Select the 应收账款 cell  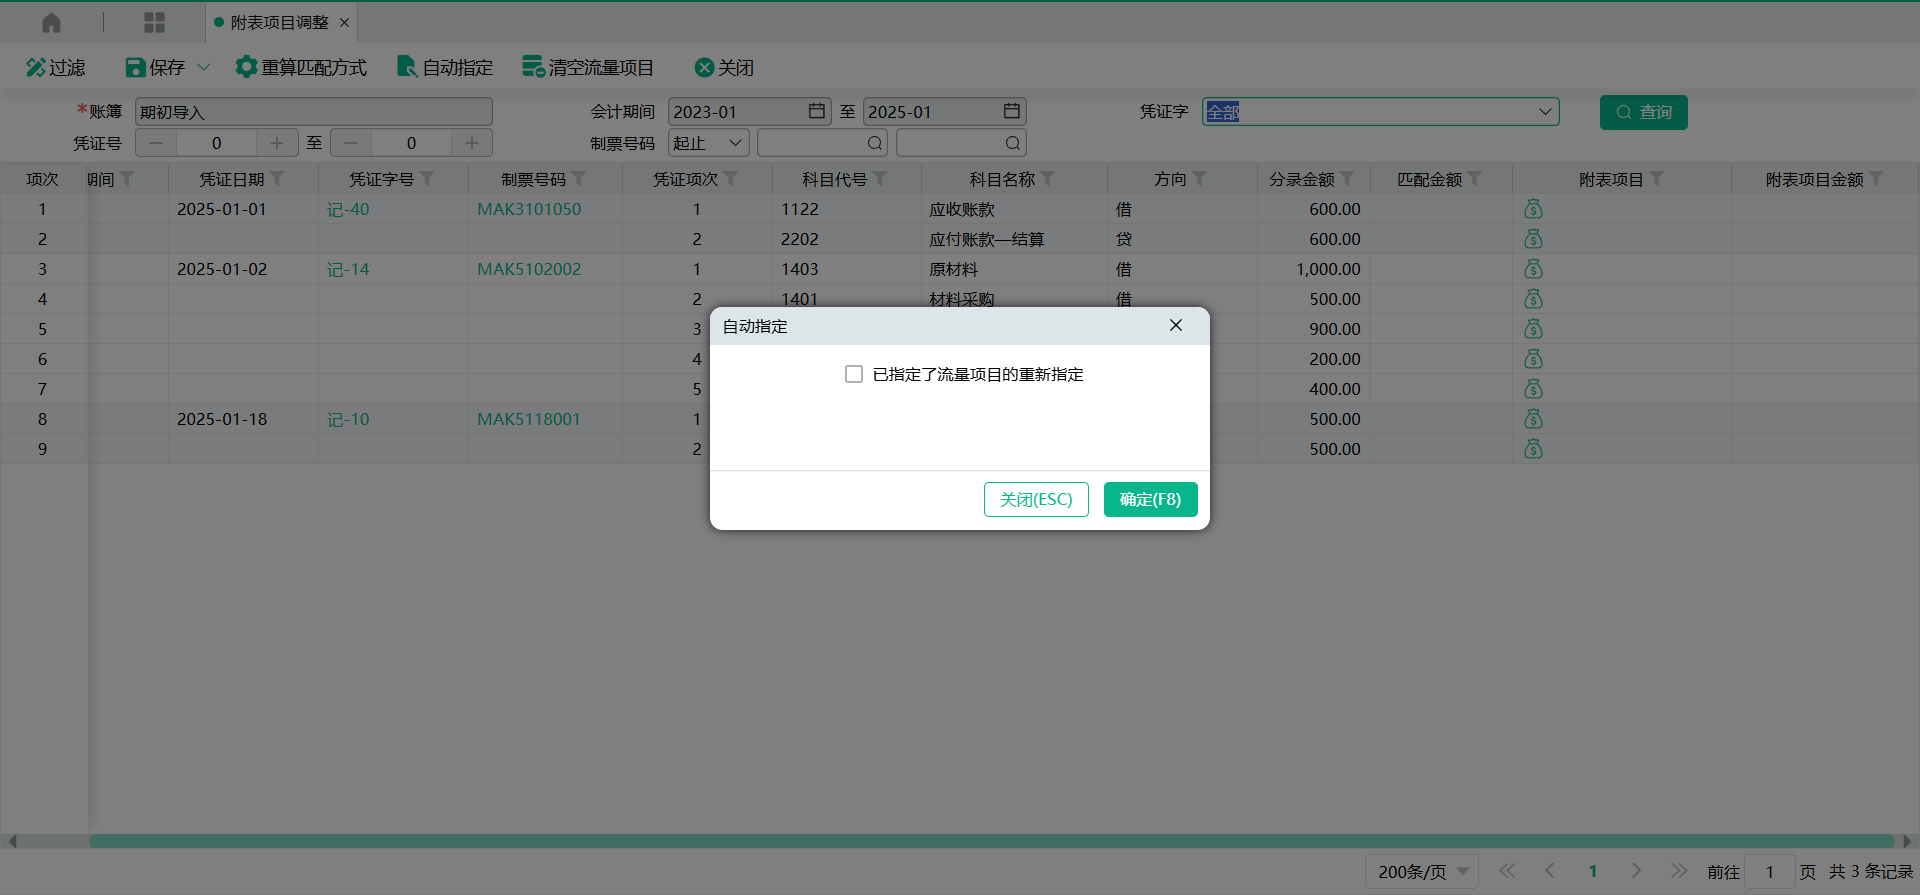1014,209
